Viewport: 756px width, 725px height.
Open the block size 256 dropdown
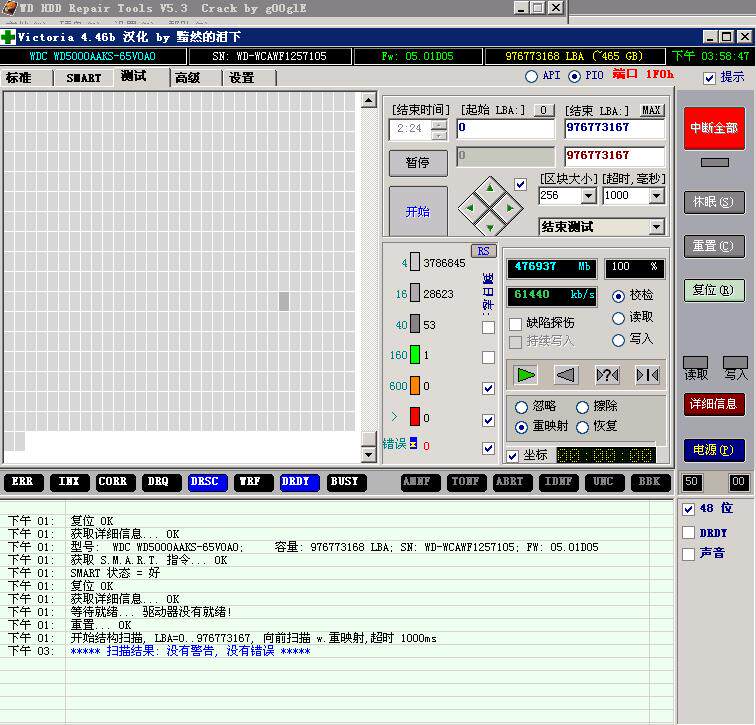(588, 196)
